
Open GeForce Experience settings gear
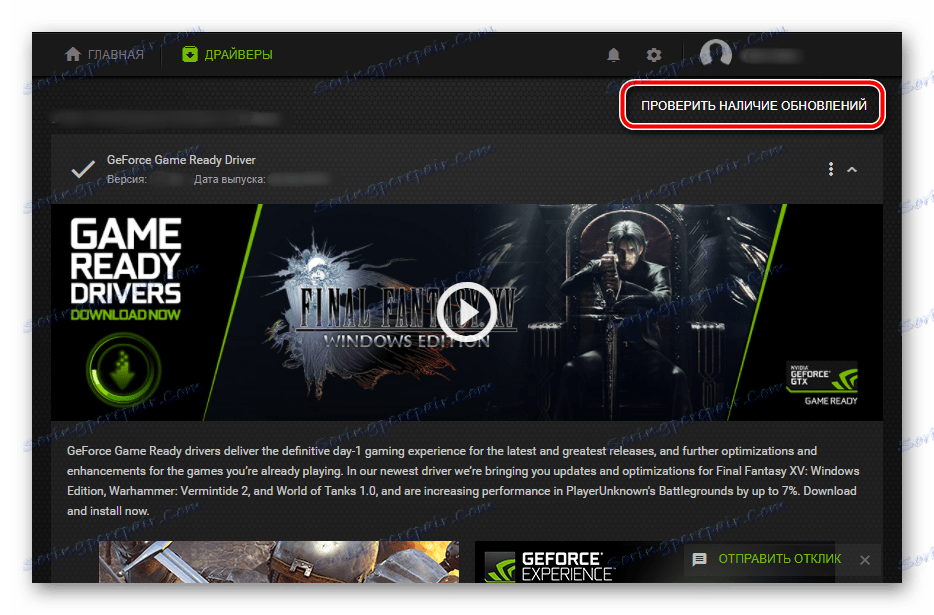(653, 54)
